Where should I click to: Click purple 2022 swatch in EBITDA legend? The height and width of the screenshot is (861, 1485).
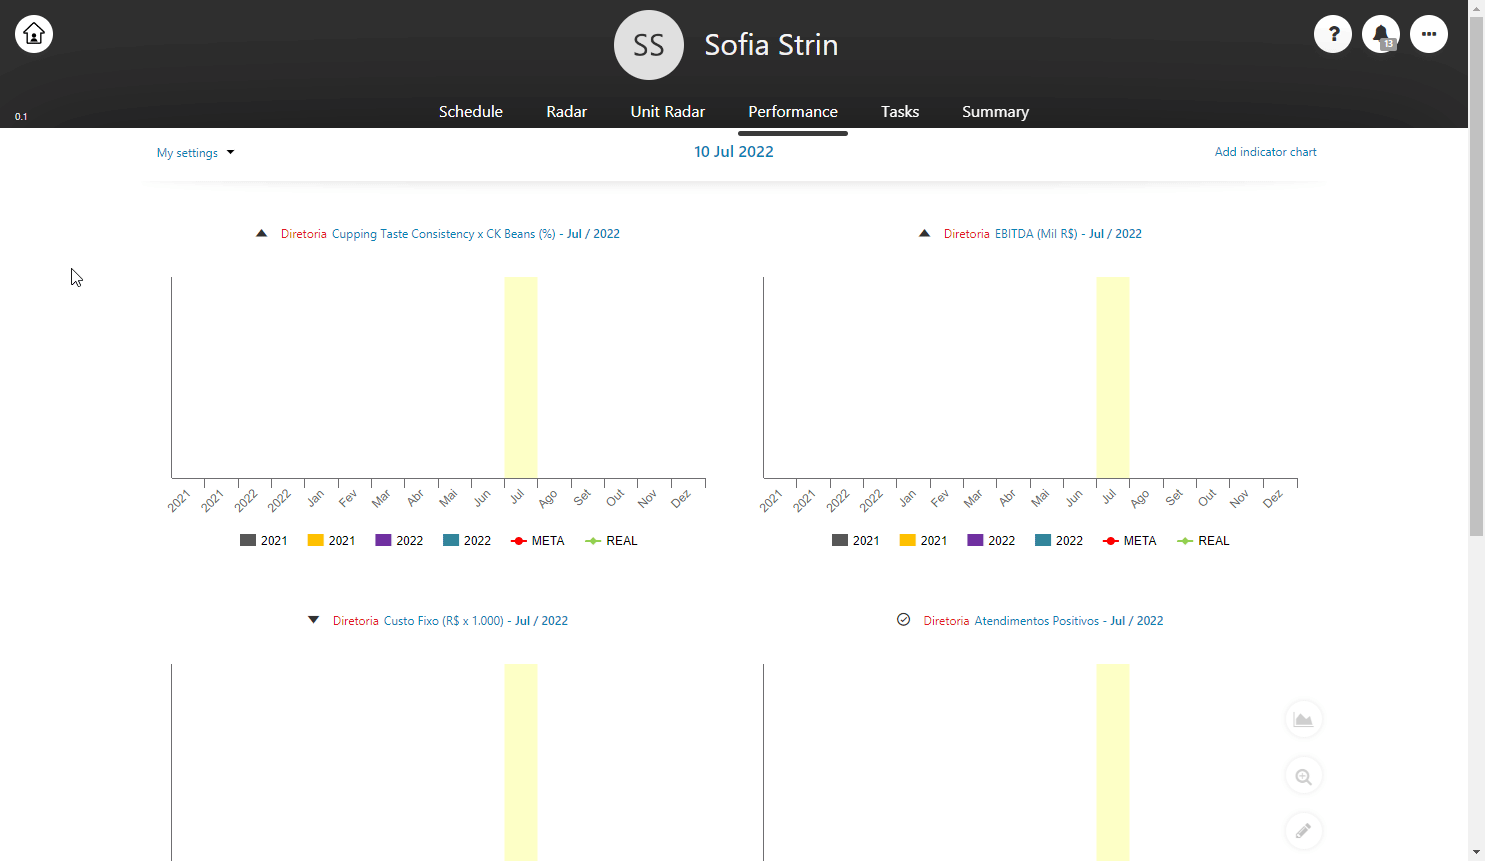976,540
